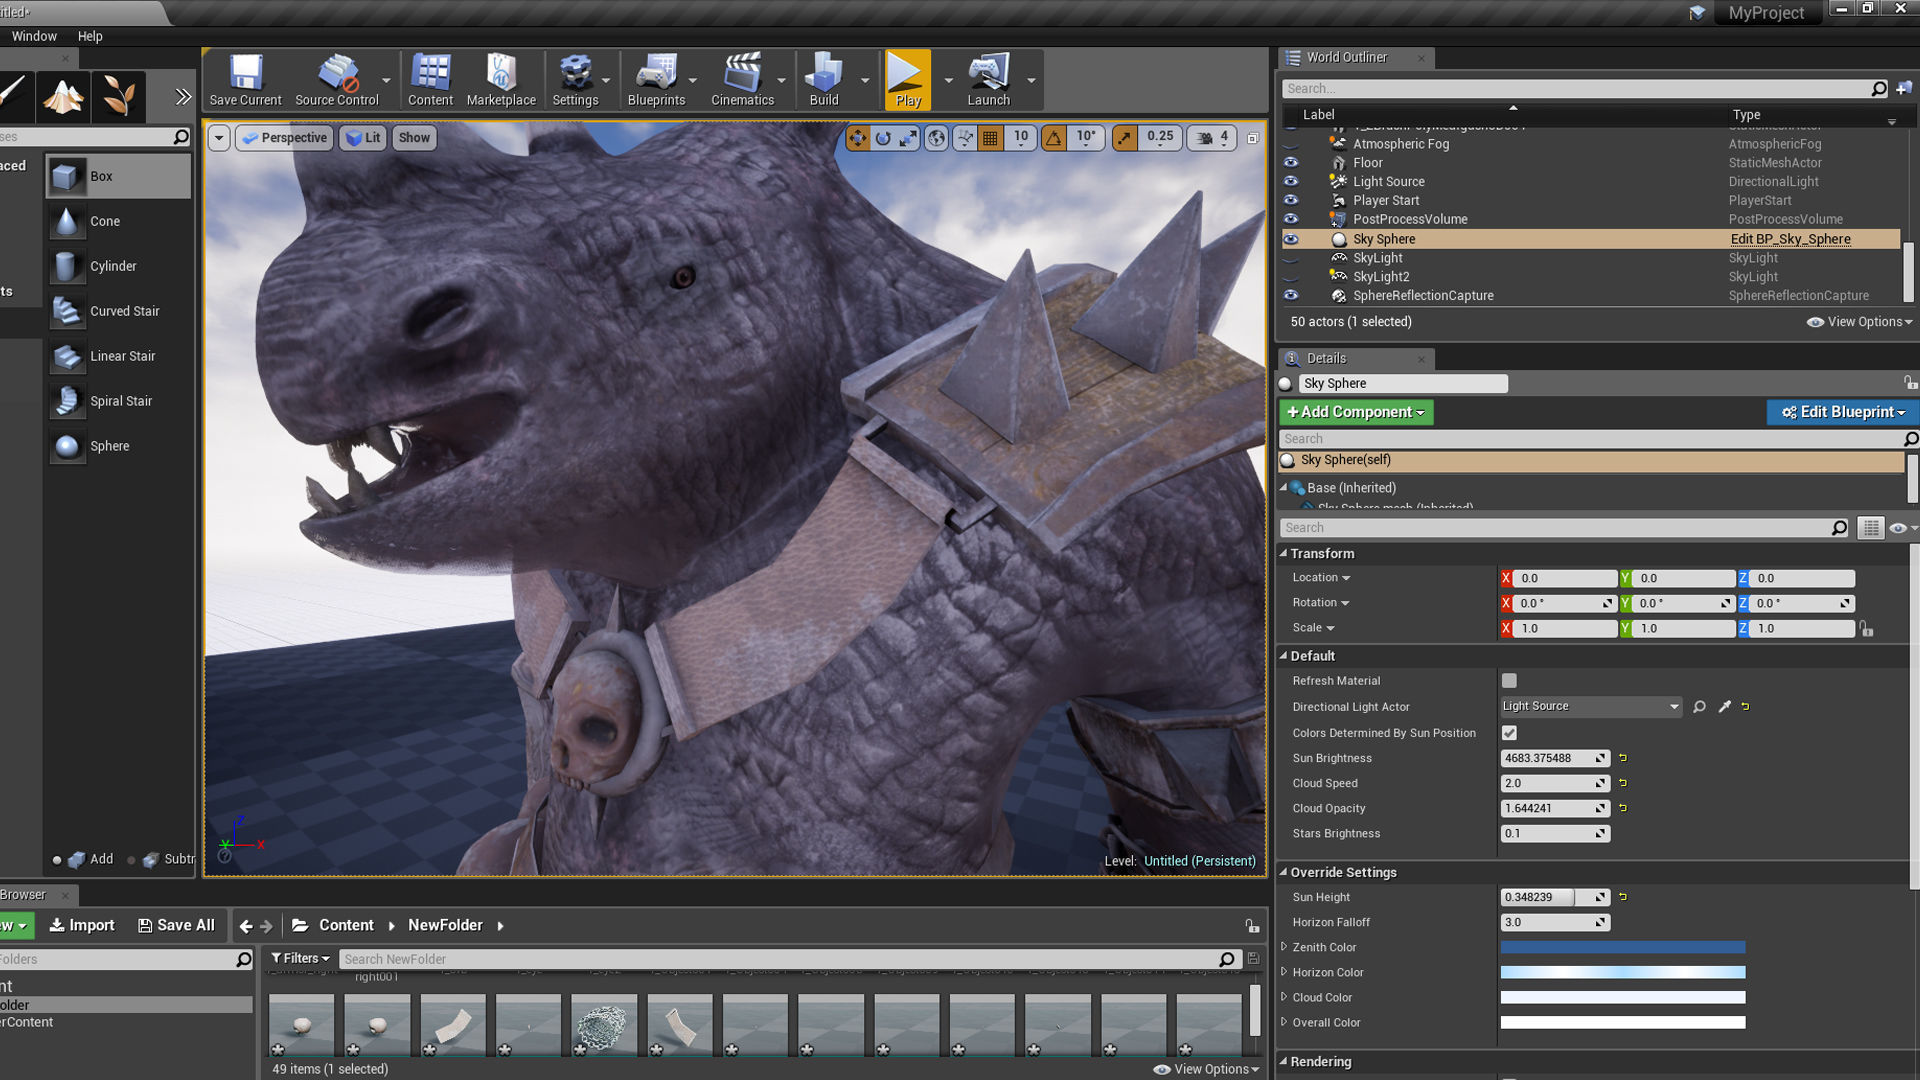This screenshot has width=1920, height=1080.
Task: Select the Landscape mode icon
Action: [x=64, y=96]
